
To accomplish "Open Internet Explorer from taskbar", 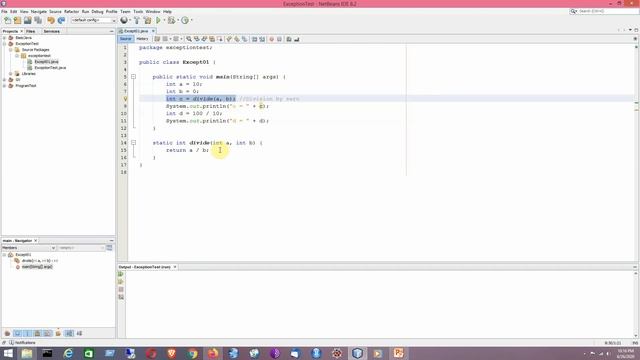I will coord(68,353).
